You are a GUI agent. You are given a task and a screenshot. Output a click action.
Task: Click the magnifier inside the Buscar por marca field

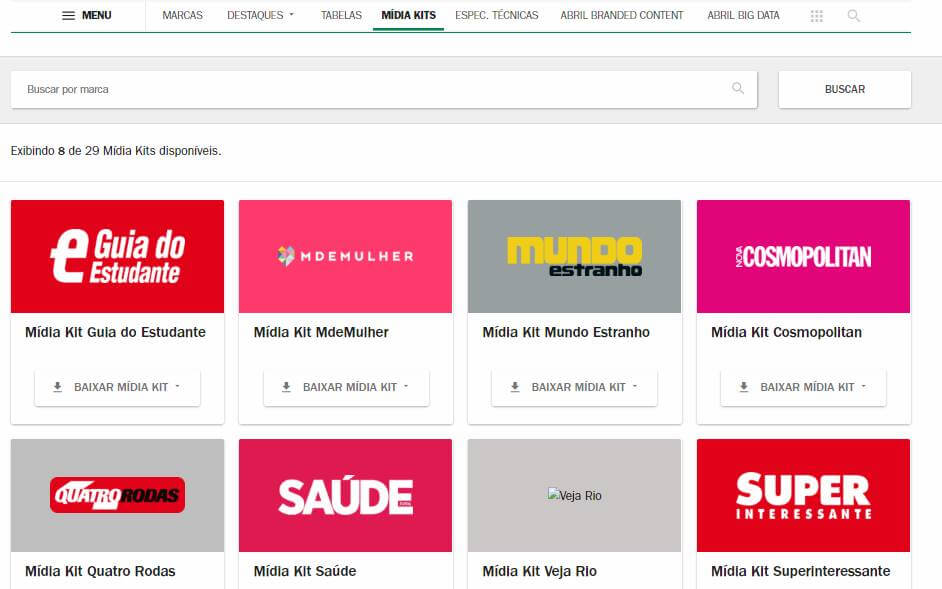pyautogui.click(x=737, y=89)
